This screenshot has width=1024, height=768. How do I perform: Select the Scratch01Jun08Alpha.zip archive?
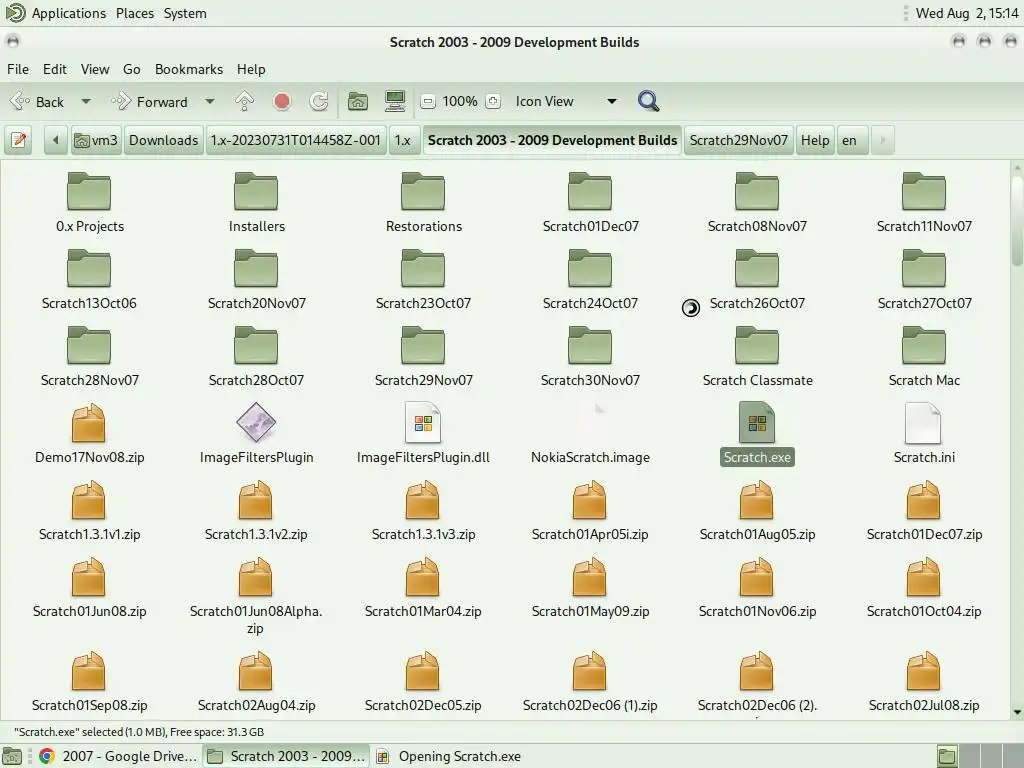(x=255, y=594)
